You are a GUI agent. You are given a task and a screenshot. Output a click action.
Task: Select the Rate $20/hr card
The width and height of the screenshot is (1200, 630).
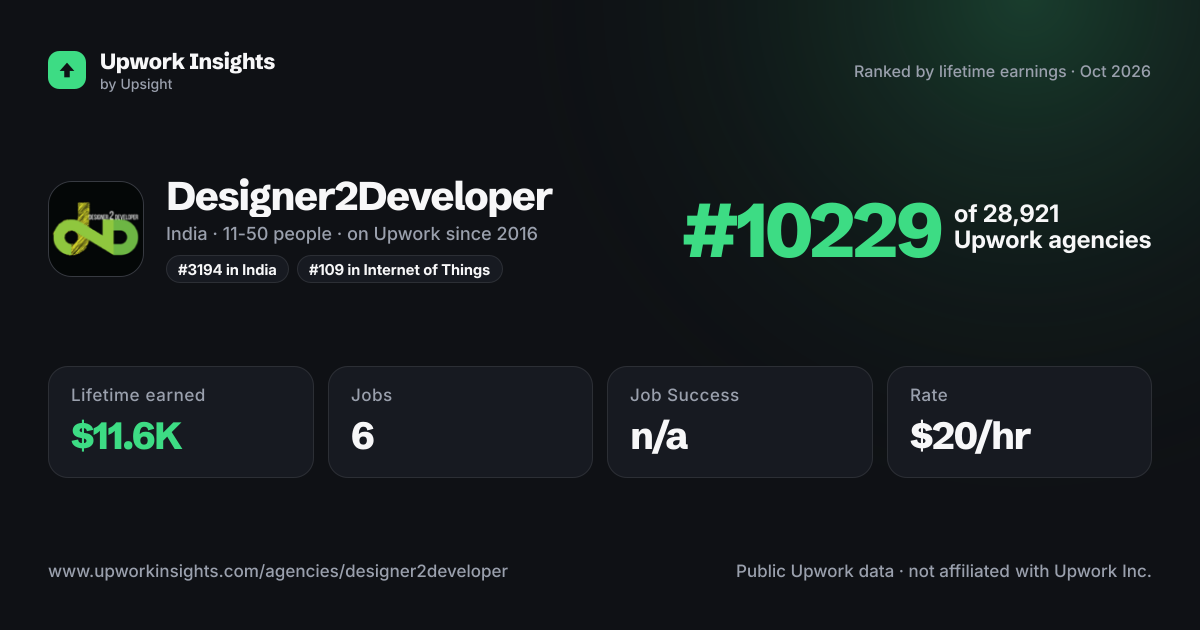click(1019, 422)
